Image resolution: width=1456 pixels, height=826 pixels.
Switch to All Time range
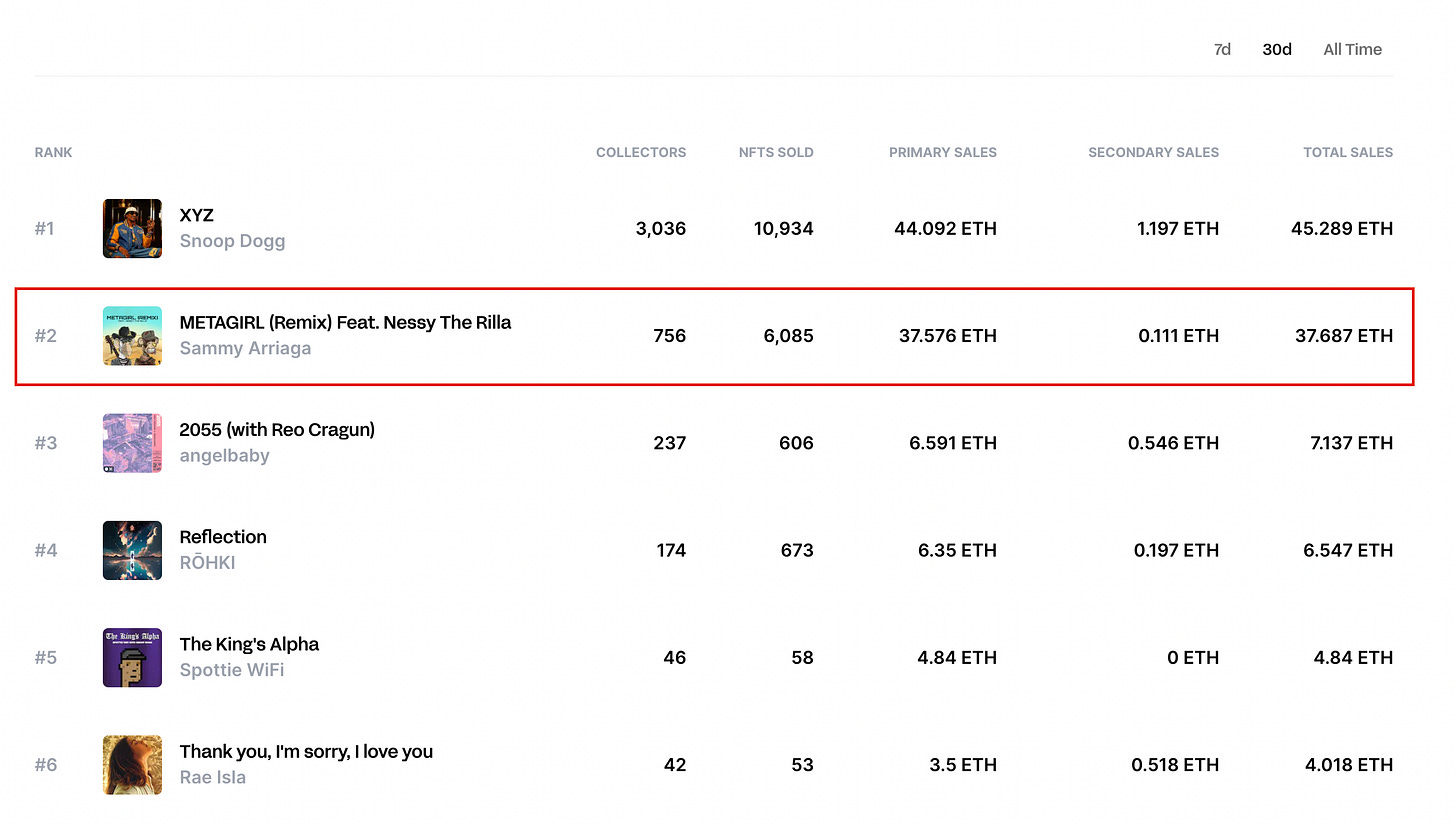1352,49
